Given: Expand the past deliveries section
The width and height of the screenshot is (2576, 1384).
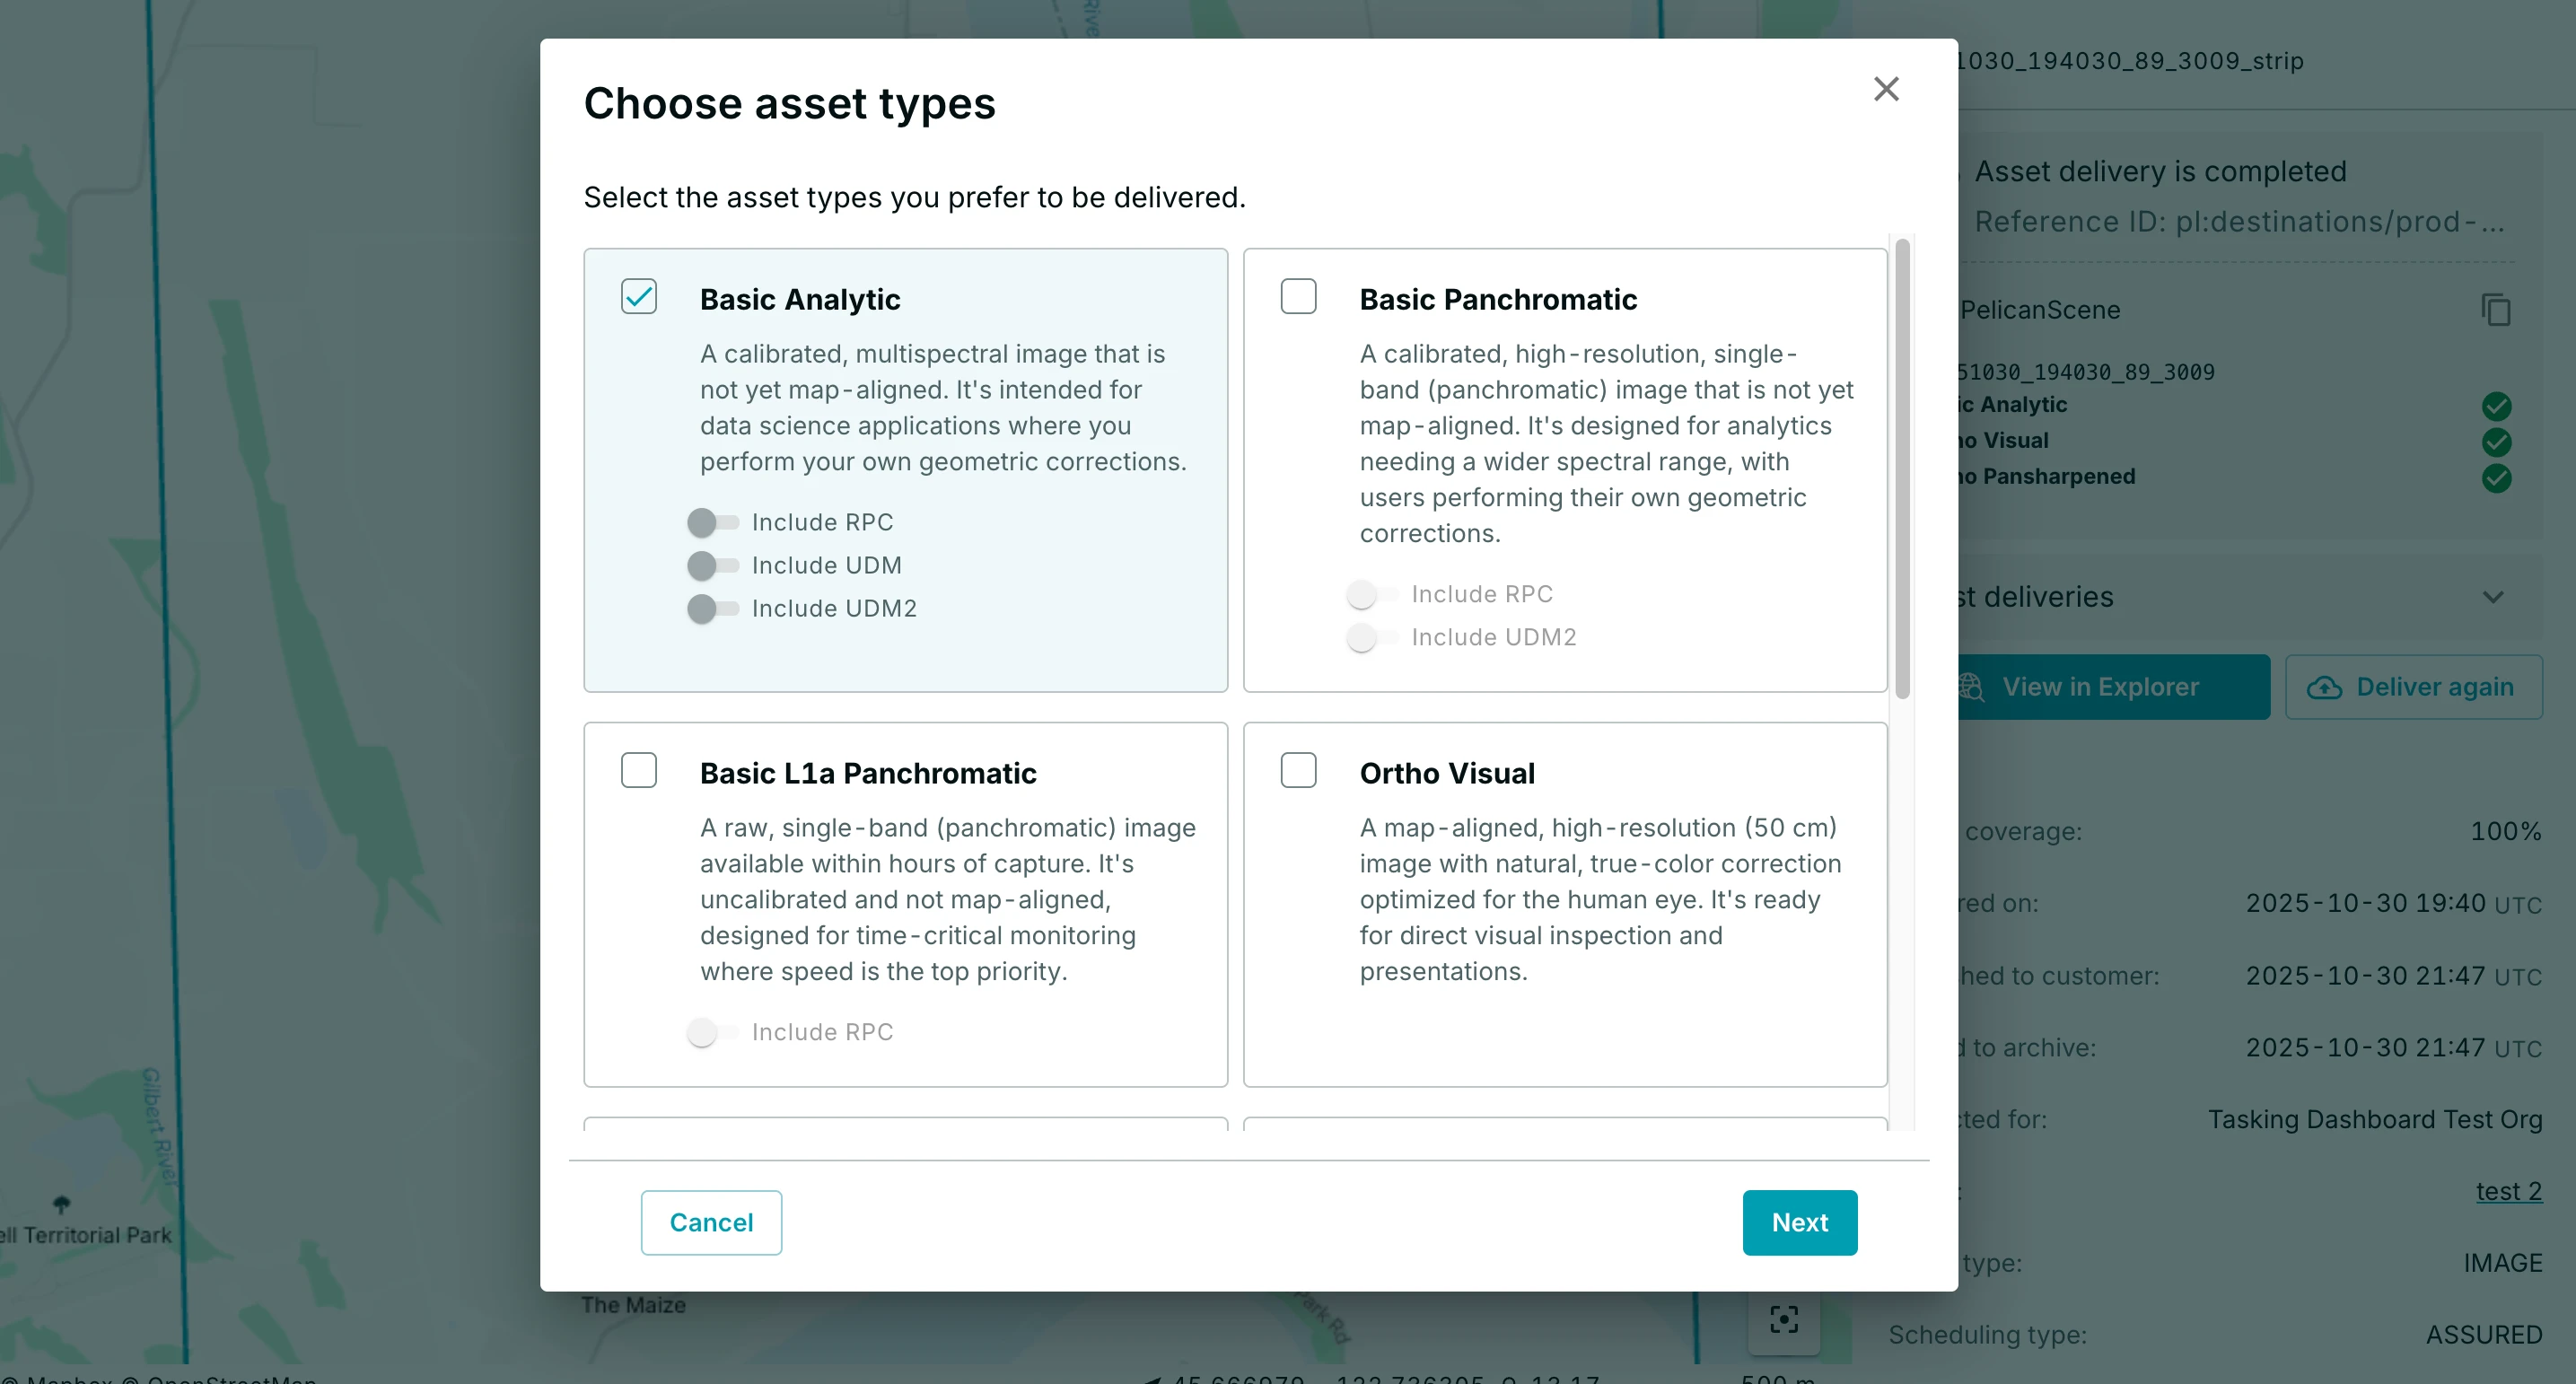Looking at the screenshot, I should pyautogui.click(x=2492, y=596).
